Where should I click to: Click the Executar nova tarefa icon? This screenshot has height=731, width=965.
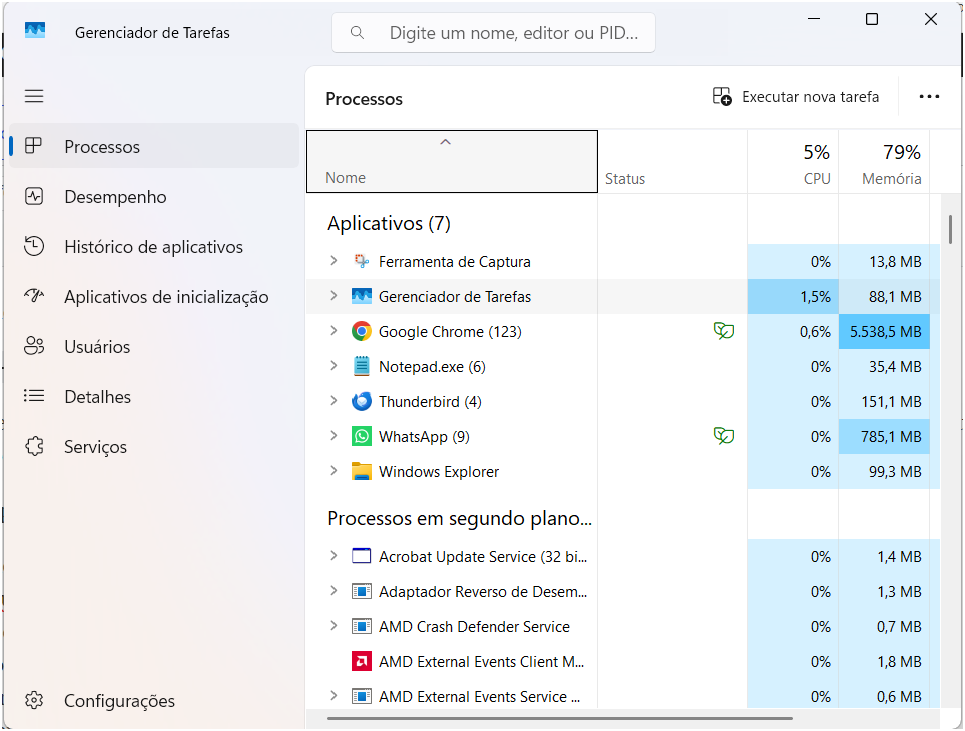[x=722, y=97]
